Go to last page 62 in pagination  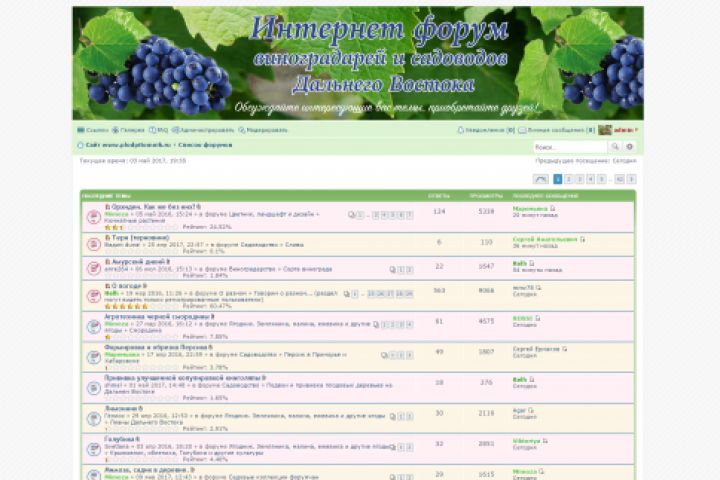tap(619, 179)
